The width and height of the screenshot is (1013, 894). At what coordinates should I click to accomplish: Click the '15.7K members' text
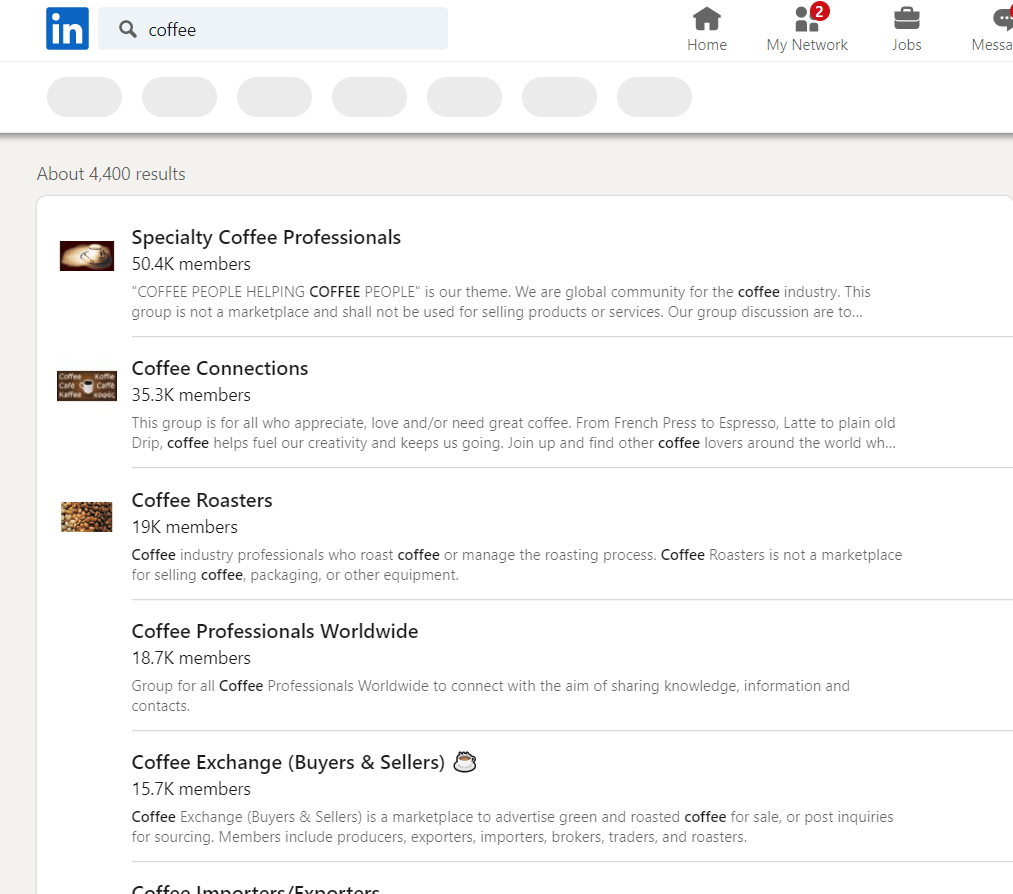[x=191, y=789]
